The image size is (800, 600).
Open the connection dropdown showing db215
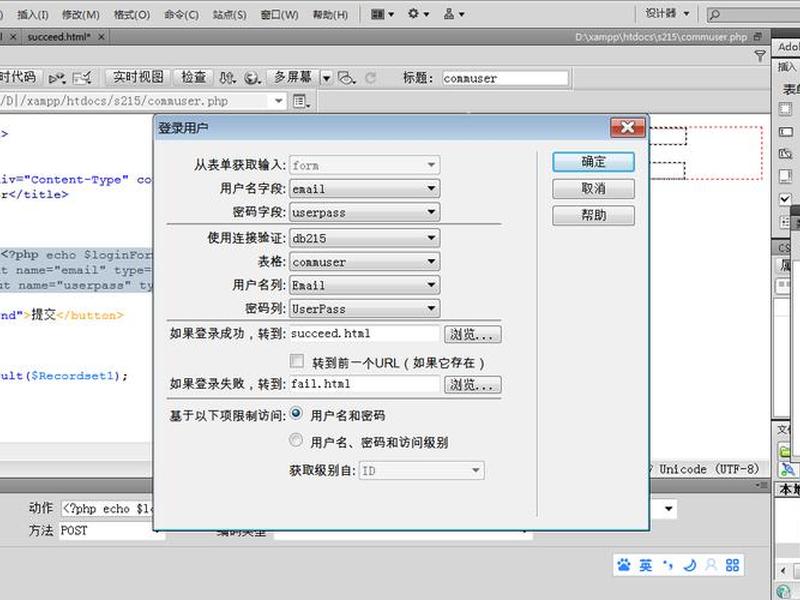(x=364, y=238)
